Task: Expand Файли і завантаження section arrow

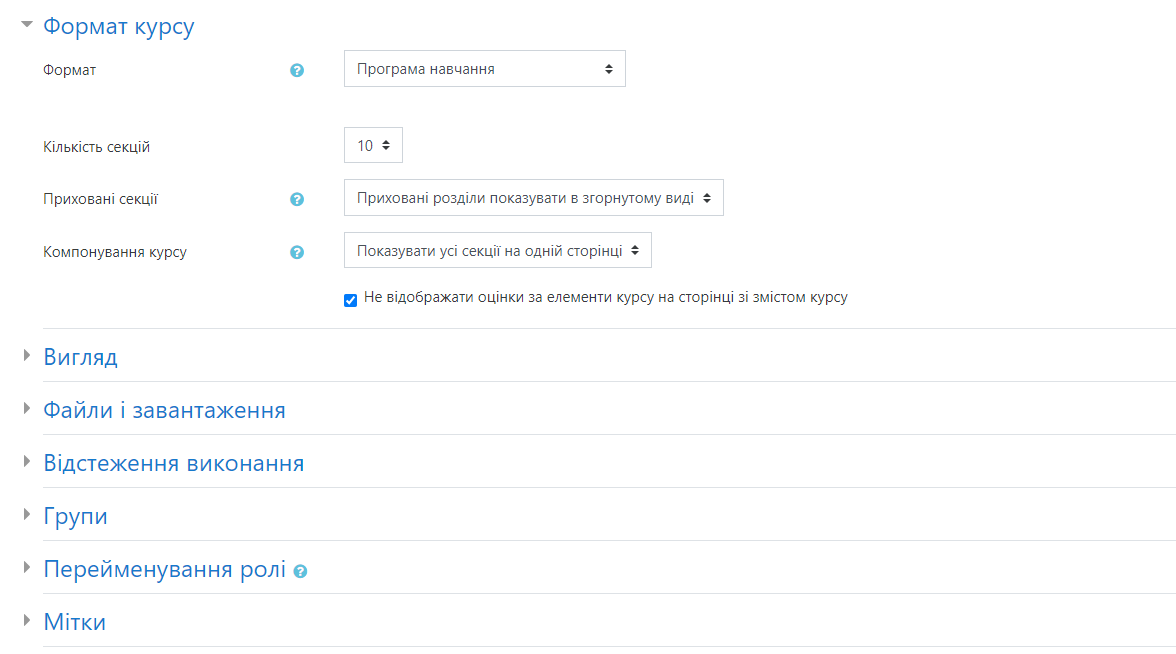Action: [x=27, y=409]
